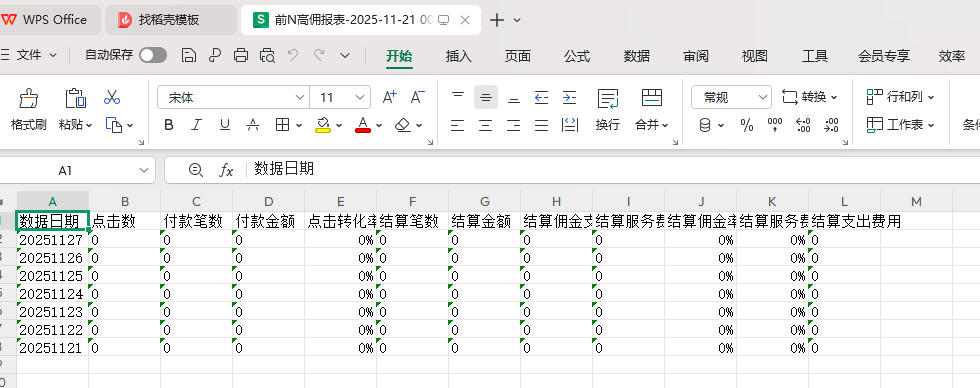Open the File (文件) menu
The image size is (980, 388).
(29, 55)
